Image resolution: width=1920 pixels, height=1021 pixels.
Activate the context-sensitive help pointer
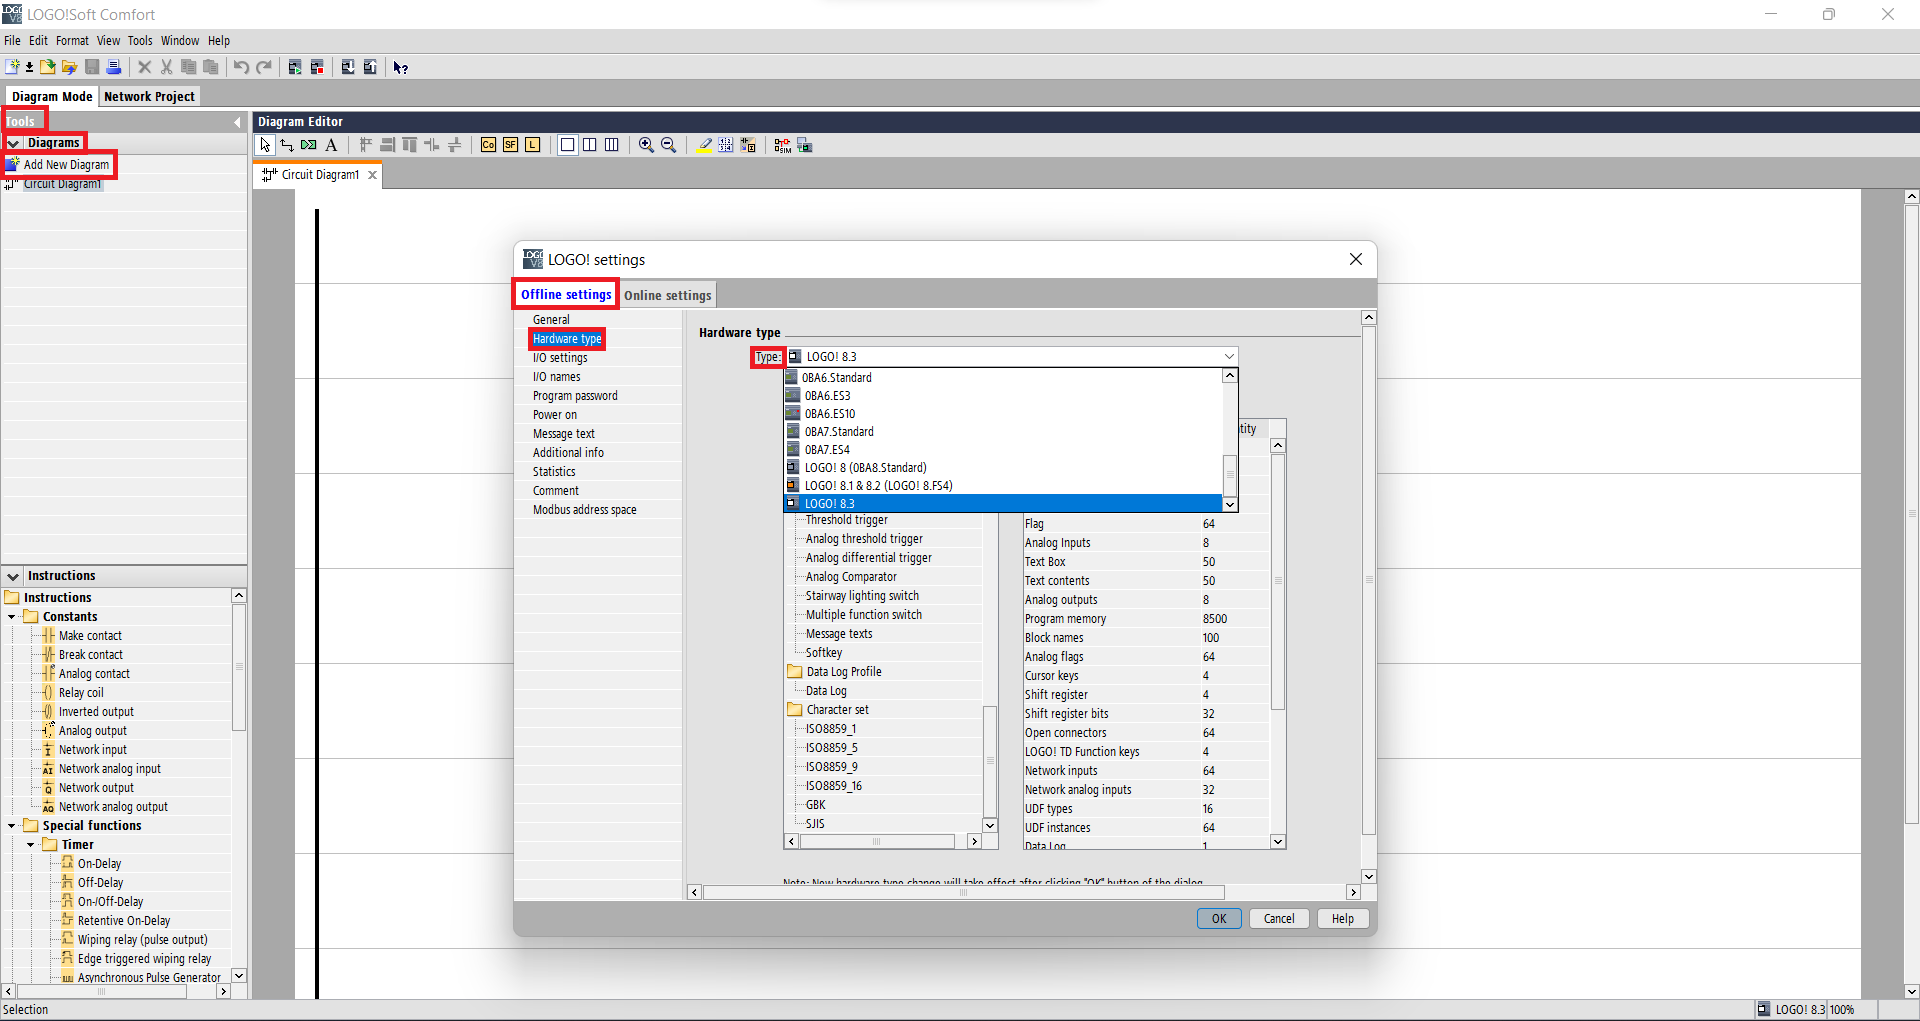(401, 67)
